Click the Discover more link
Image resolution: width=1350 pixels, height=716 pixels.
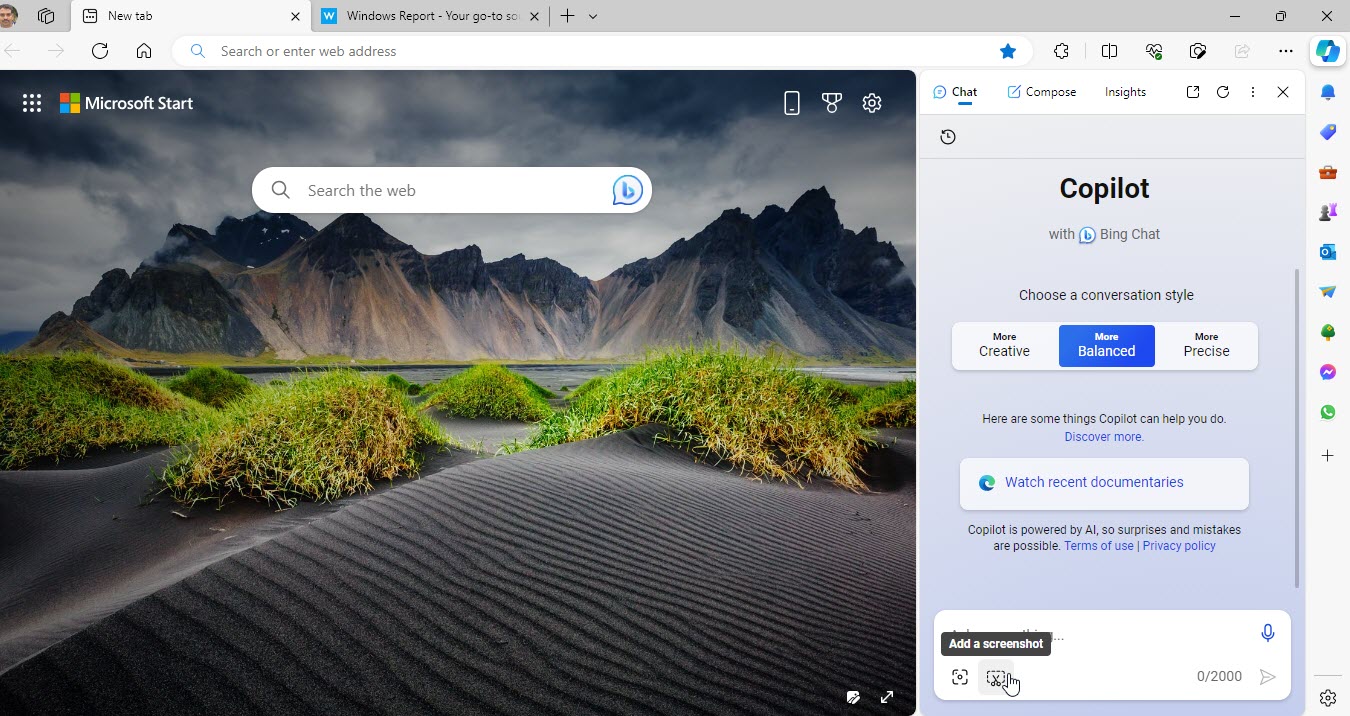(x=1104, y=437)
